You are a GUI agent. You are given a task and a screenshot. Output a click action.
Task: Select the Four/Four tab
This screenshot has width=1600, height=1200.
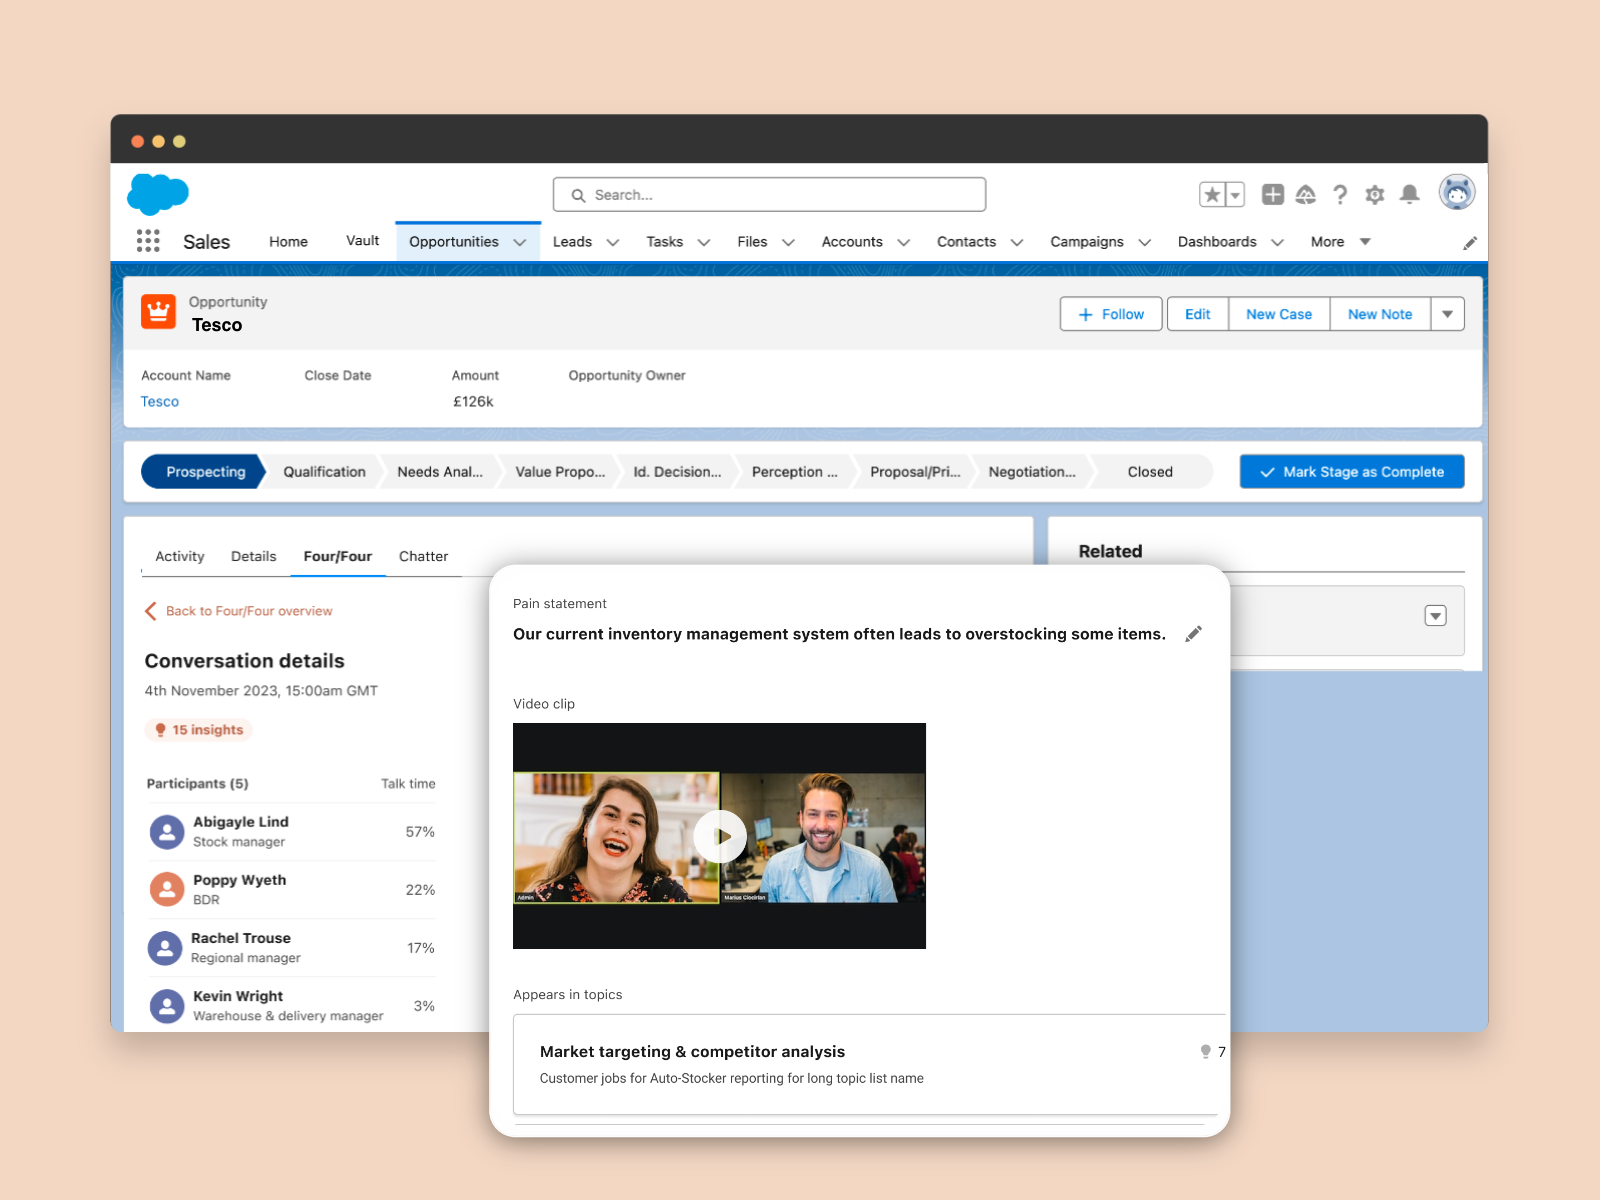pyautogui.click(x=338, y=556)
